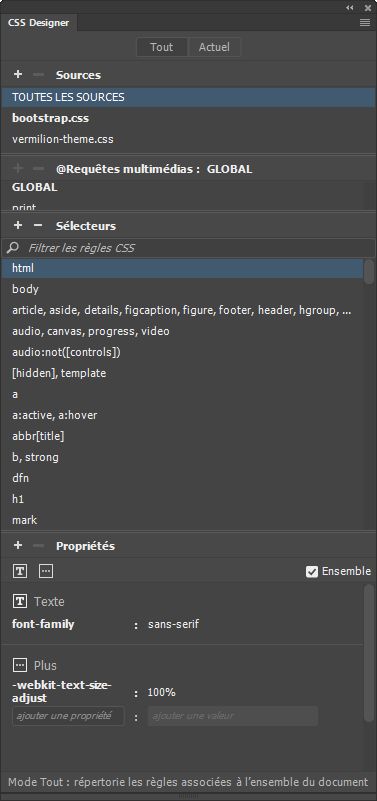Uncheck the Ensemble checkbox
The height and width of the screenshot is (801, 377).
312,572
